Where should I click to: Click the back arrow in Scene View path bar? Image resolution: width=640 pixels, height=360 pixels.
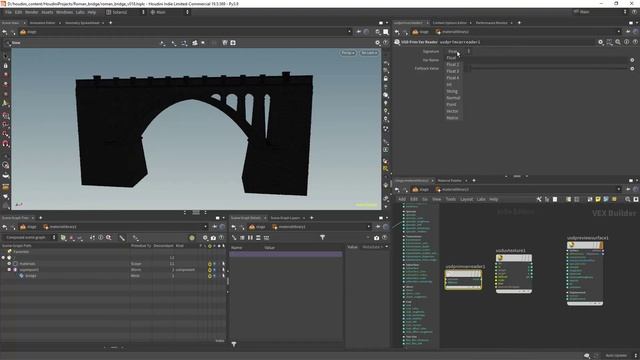(x=4, y=32)
